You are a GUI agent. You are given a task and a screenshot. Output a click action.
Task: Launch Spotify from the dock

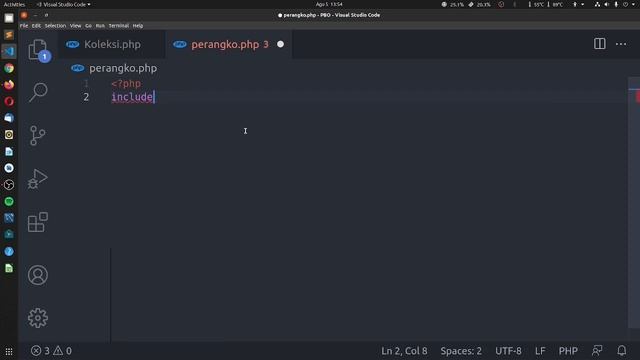tap(9, 201)
